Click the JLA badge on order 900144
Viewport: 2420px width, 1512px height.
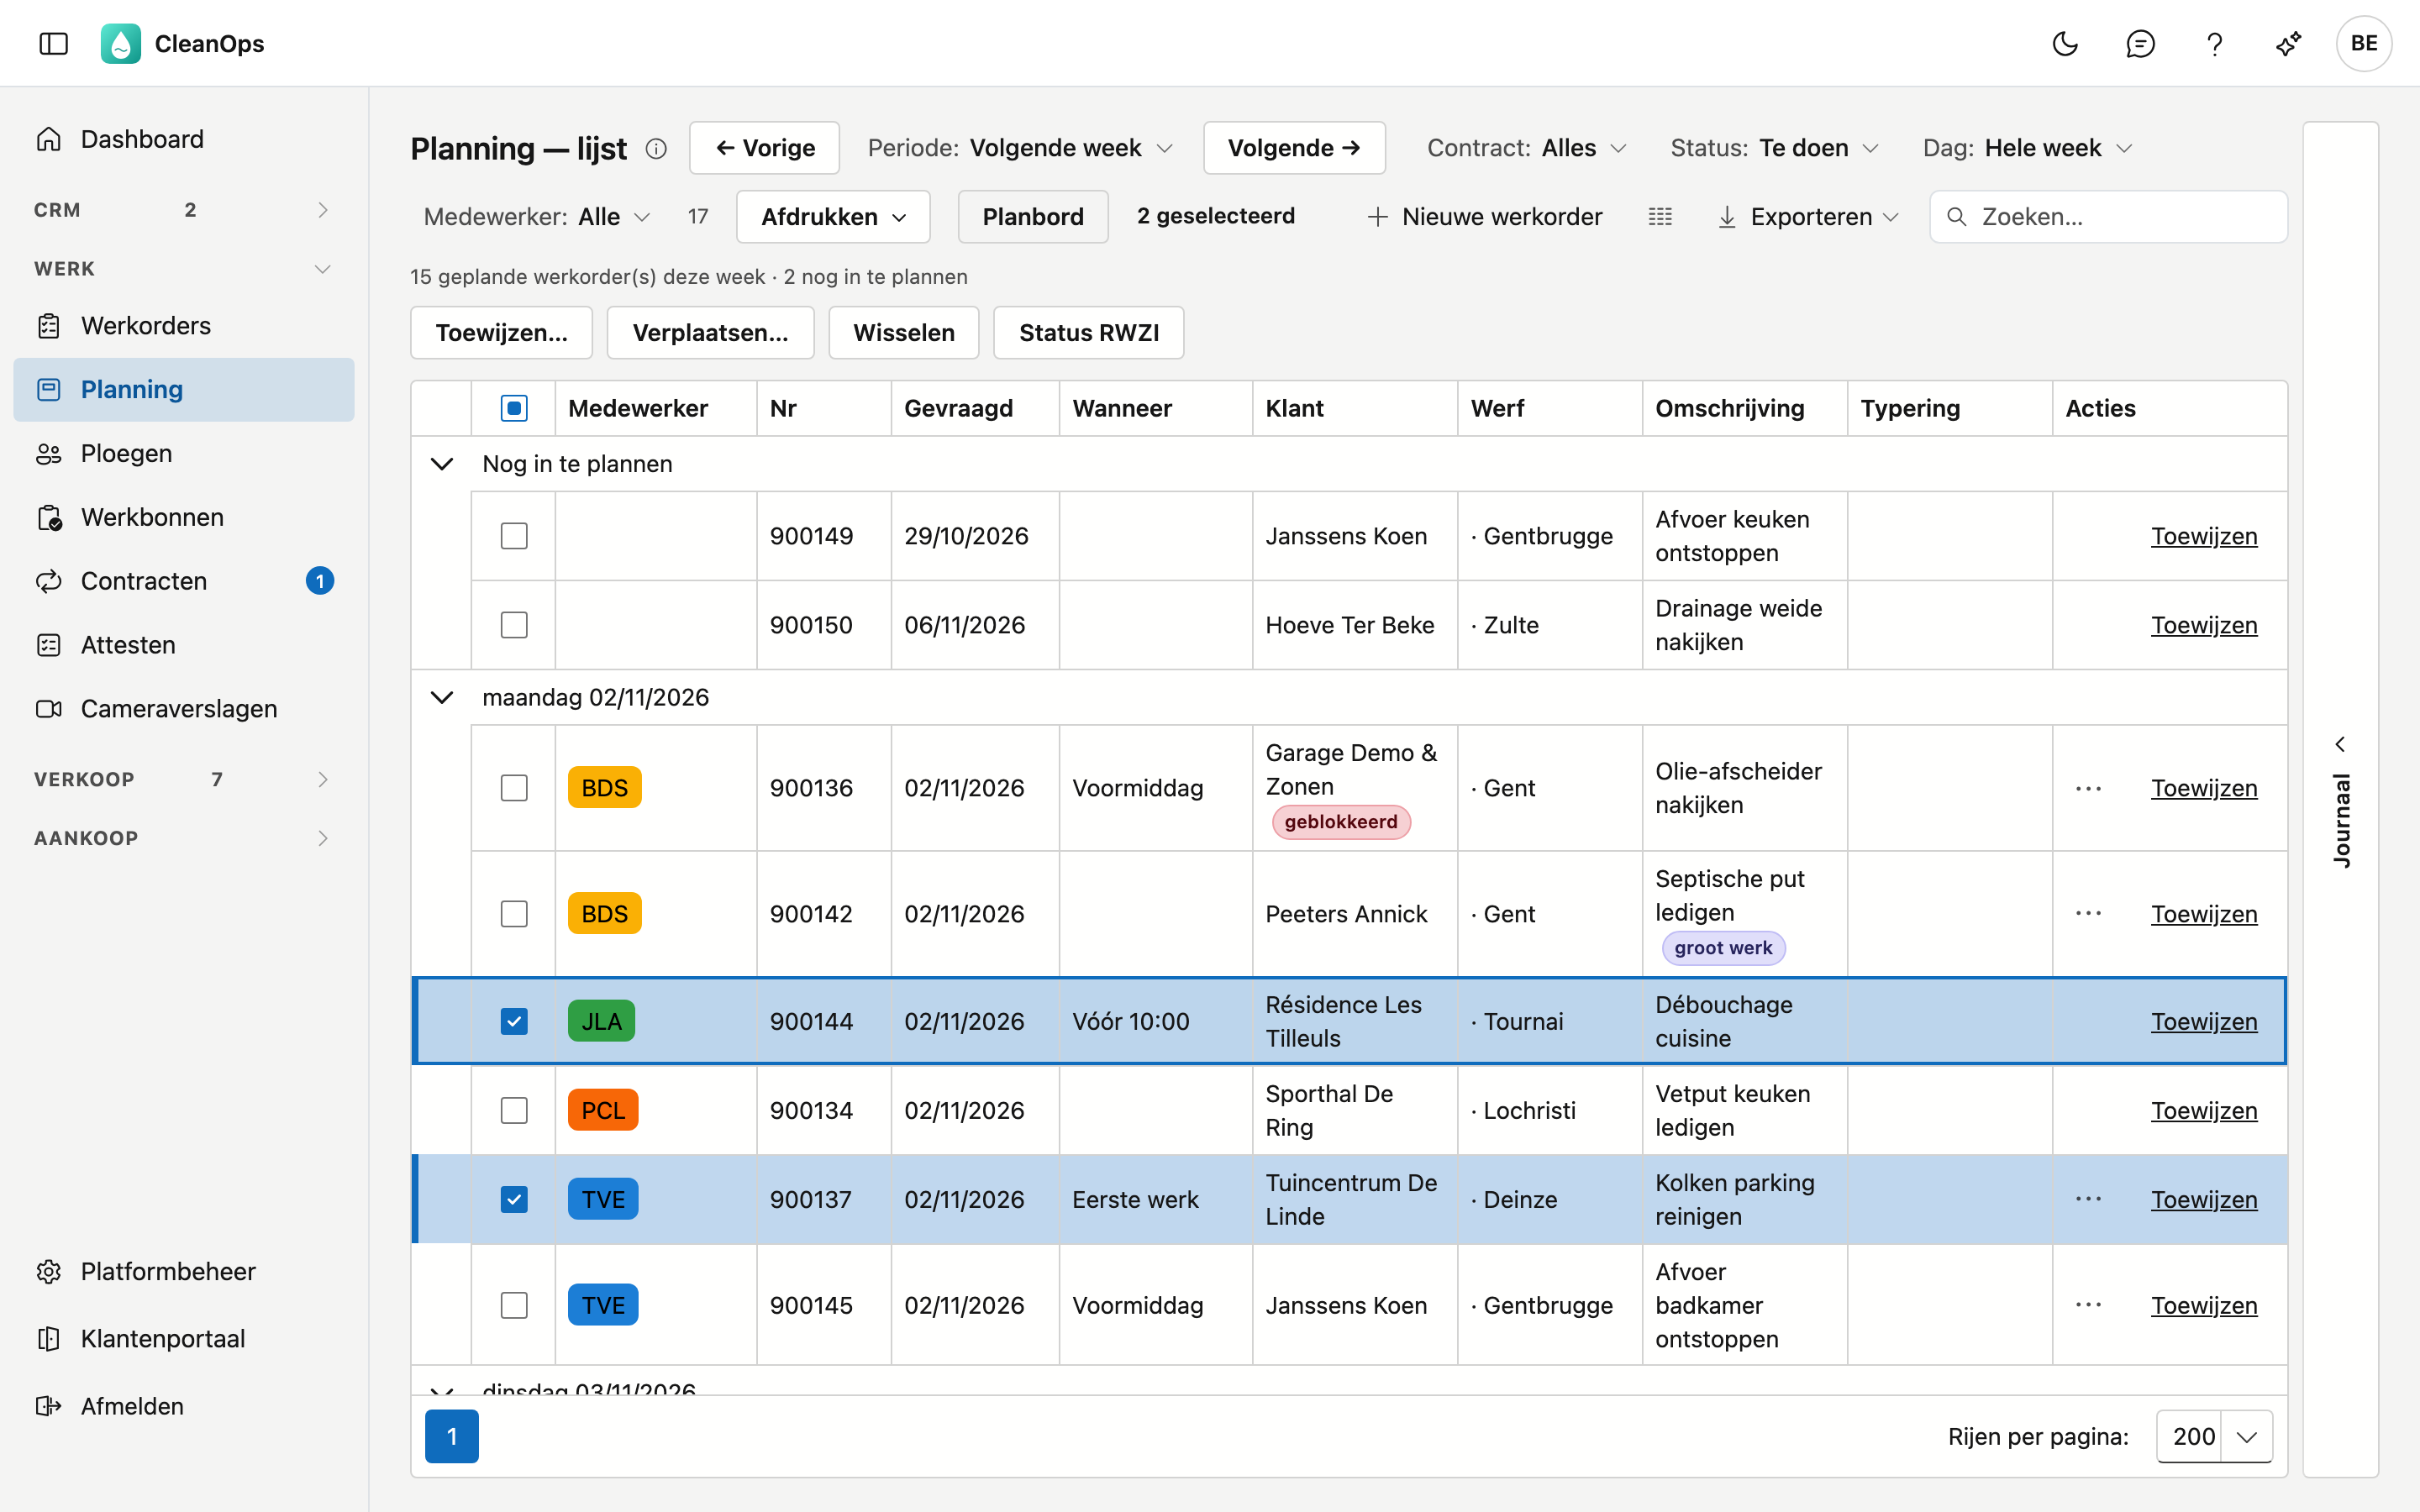click(601, 1021)
